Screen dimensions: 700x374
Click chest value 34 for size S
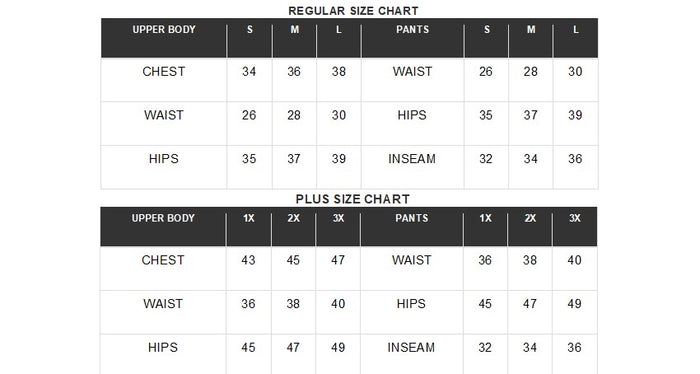tap(249, 71)
